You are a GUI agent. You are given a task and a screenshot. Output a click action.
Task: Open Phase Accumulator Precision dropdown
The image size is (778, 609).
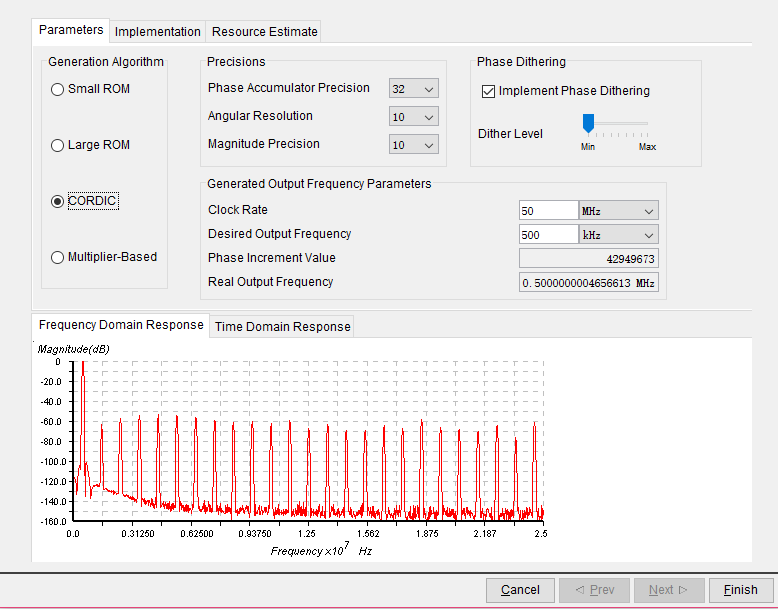pyautogui.click(x=414, y=89)
